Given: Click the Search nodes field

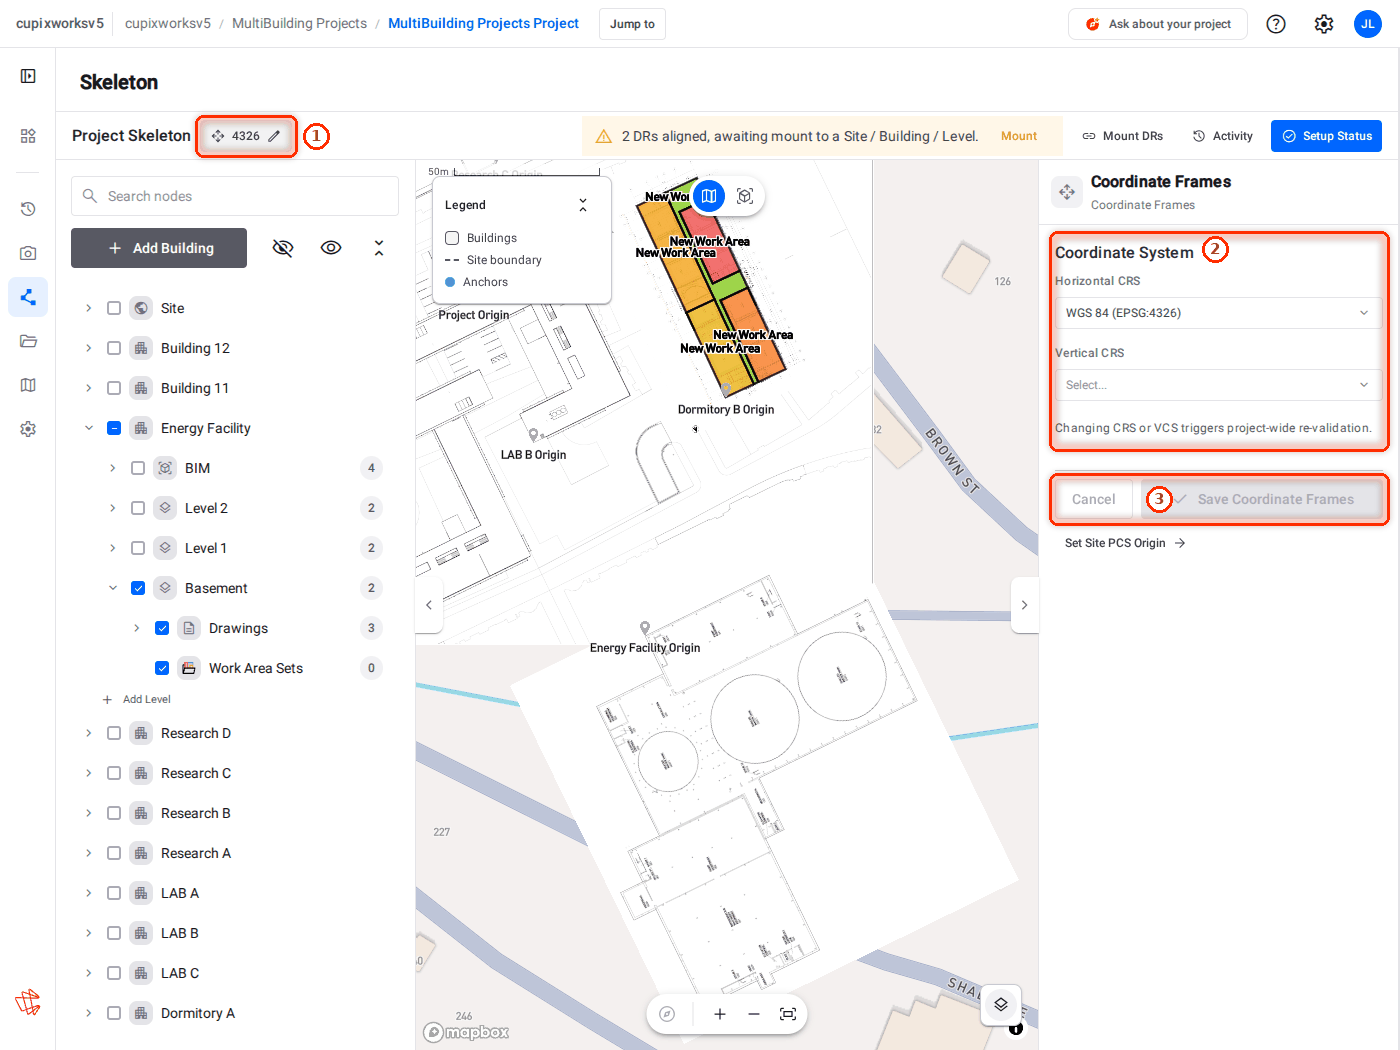Looking at the screenshot, I should point(235,196).
